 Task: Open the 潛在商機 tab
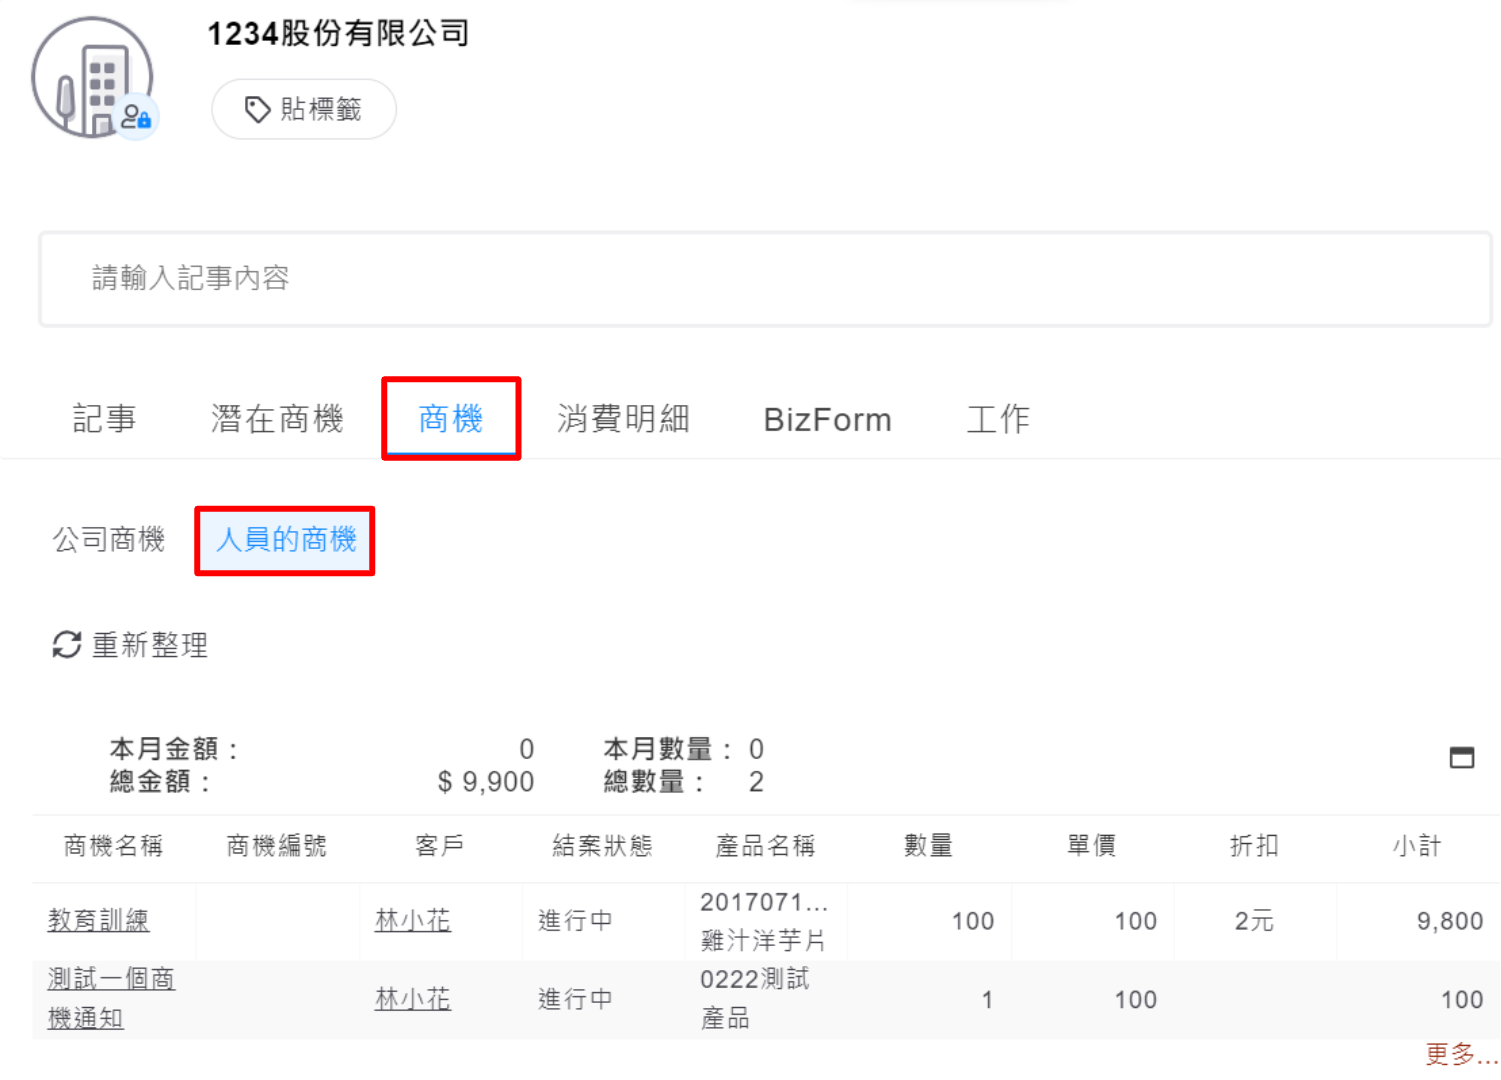277,419
